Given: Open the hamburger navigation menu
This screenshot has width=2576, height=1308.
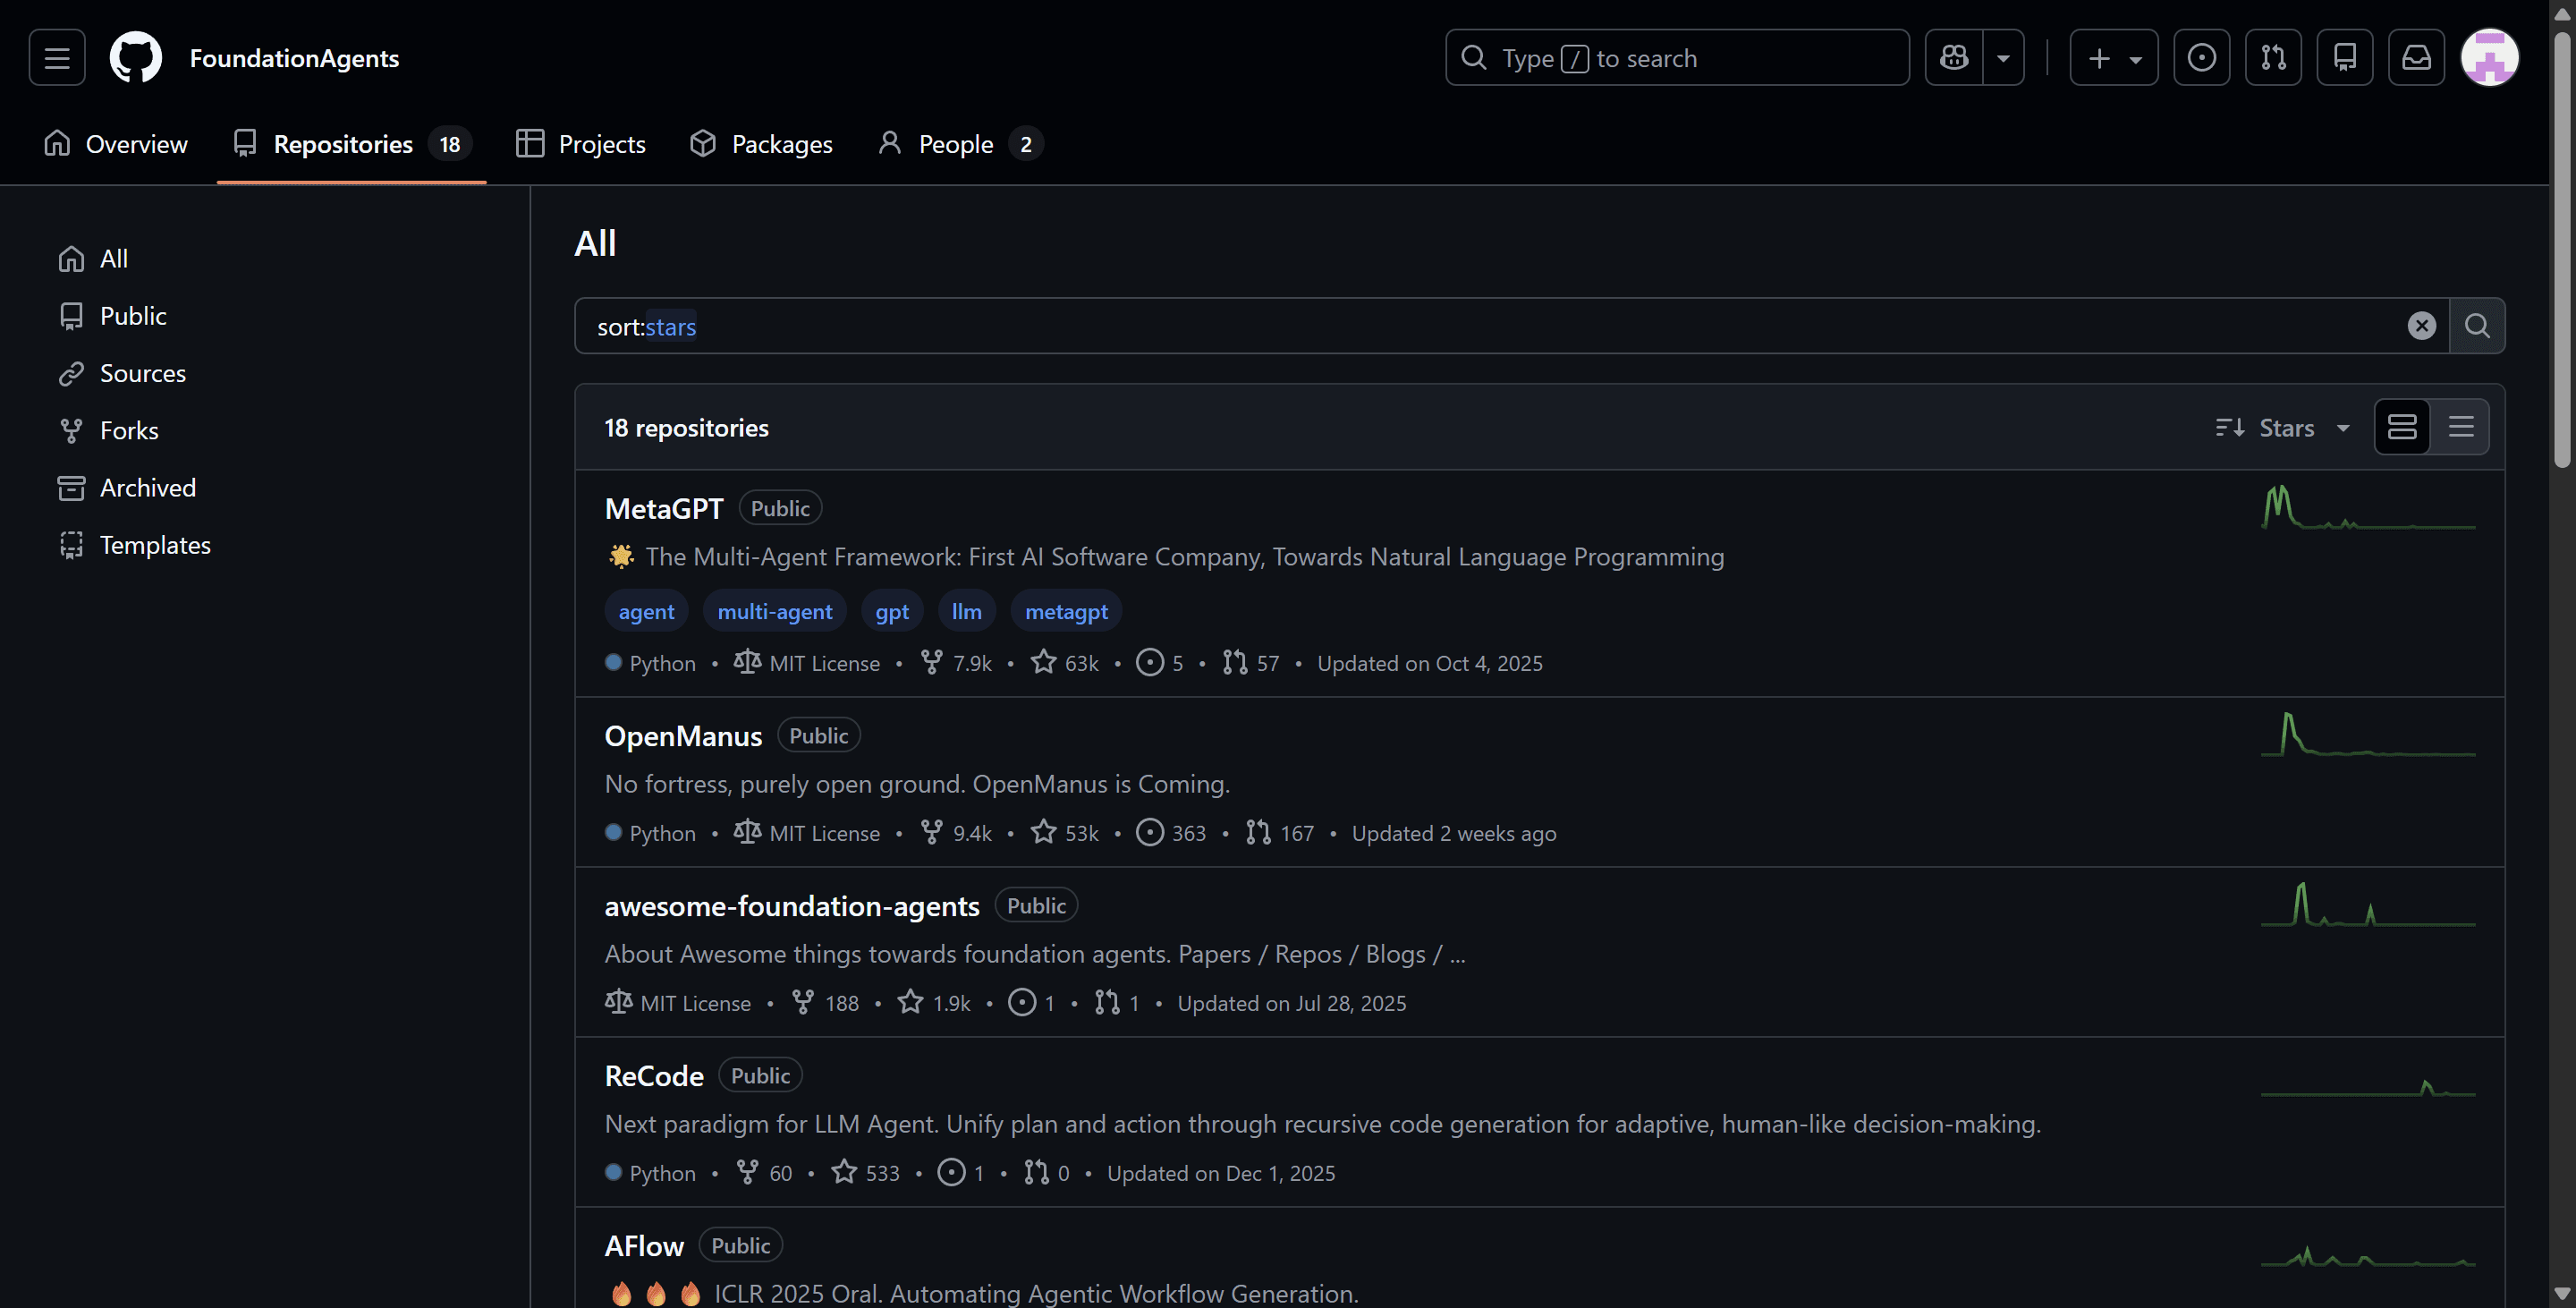Looking at the screenshot, I should (x=57, y=58).
